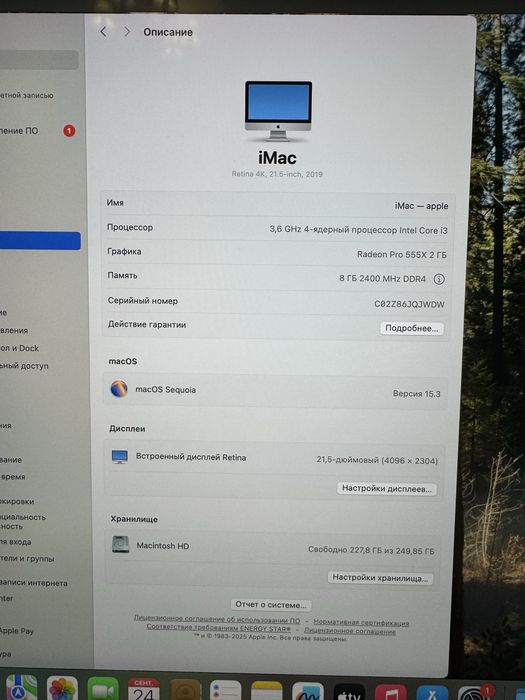
Task: Open the software license agreement link
Action: (217, 619)
